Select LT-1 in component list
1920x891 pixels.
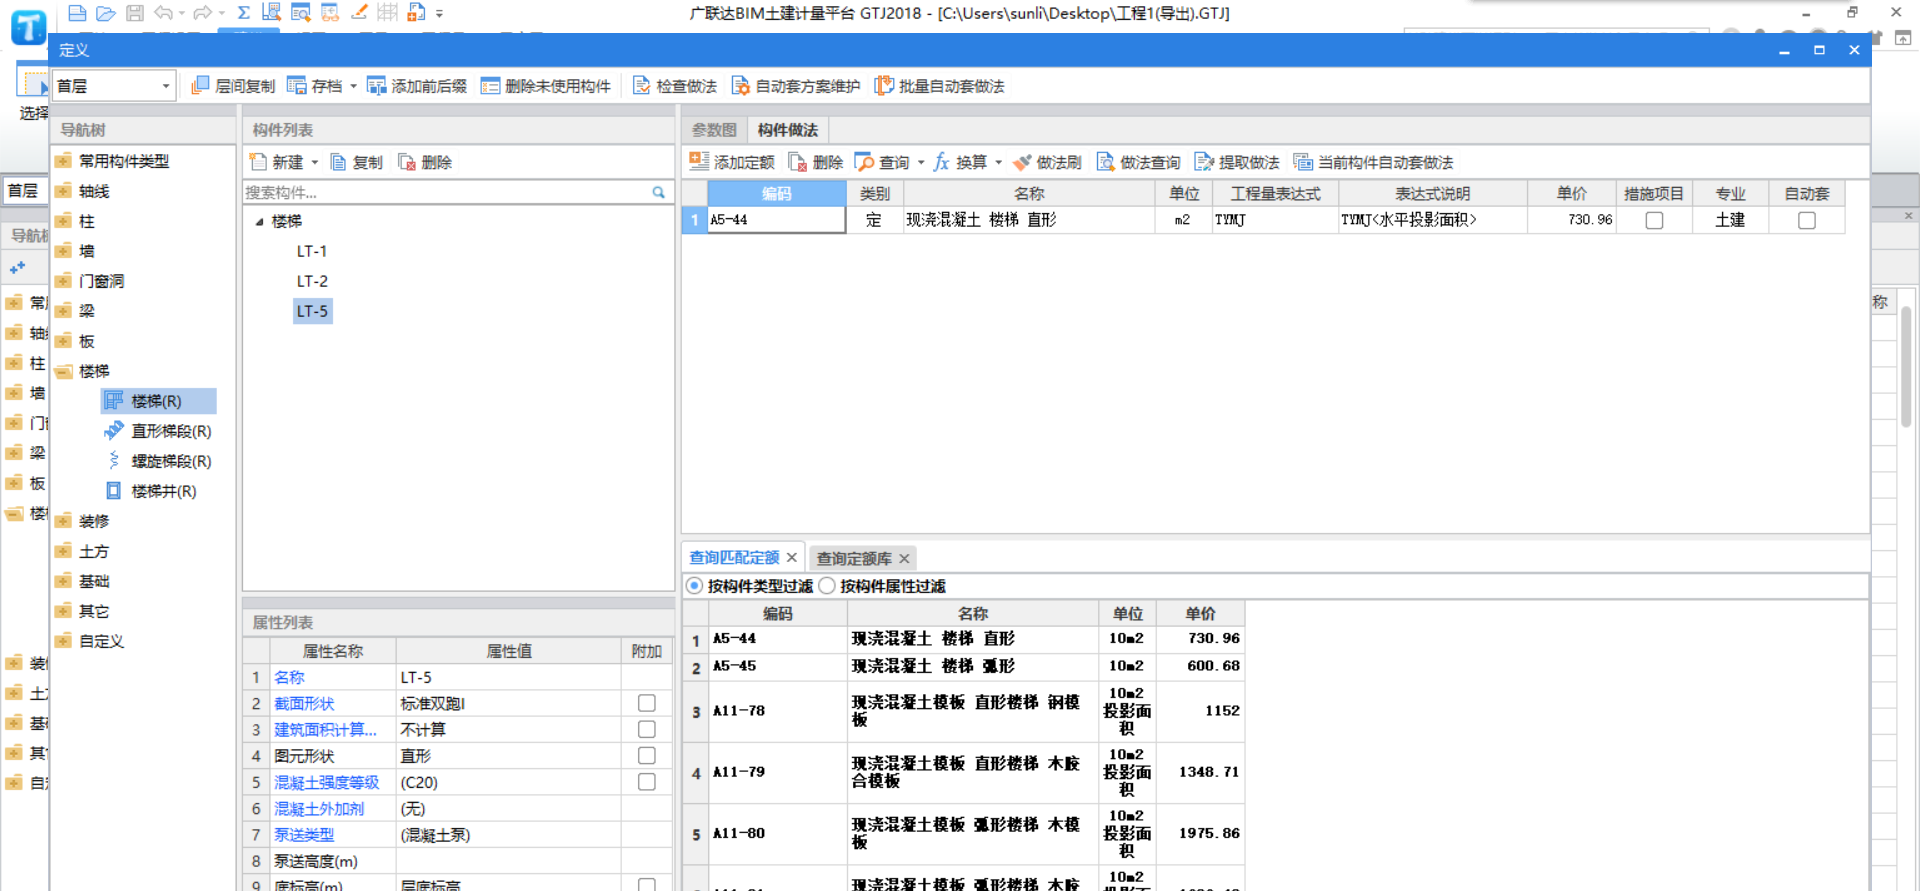(312, 251)
